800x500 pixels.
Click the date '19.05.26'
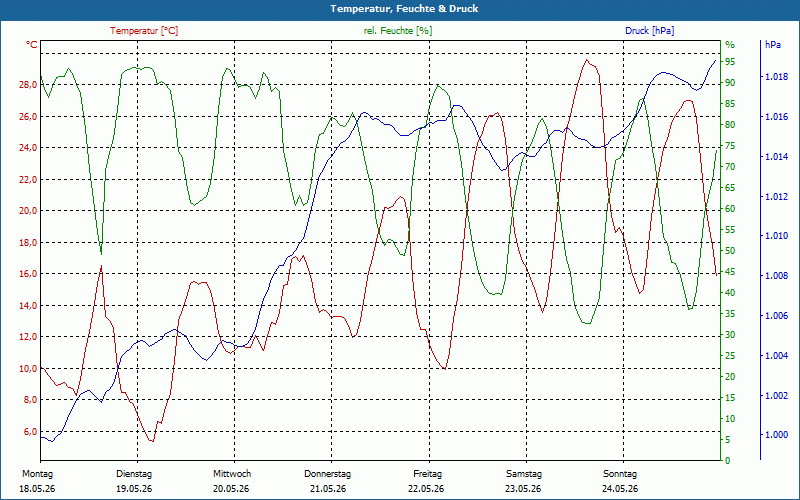pos(134,489)
